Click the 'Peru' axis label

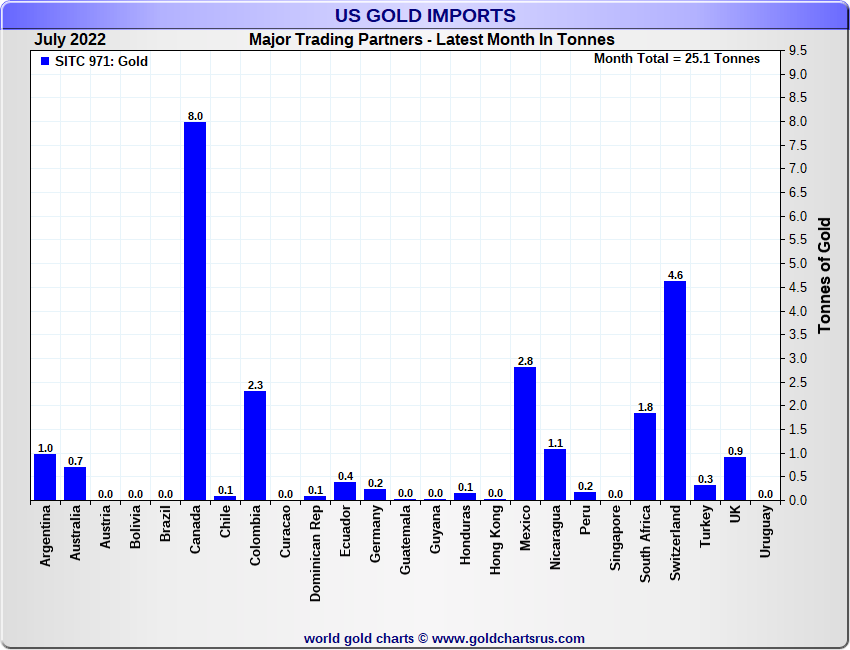tap(585, 520)
